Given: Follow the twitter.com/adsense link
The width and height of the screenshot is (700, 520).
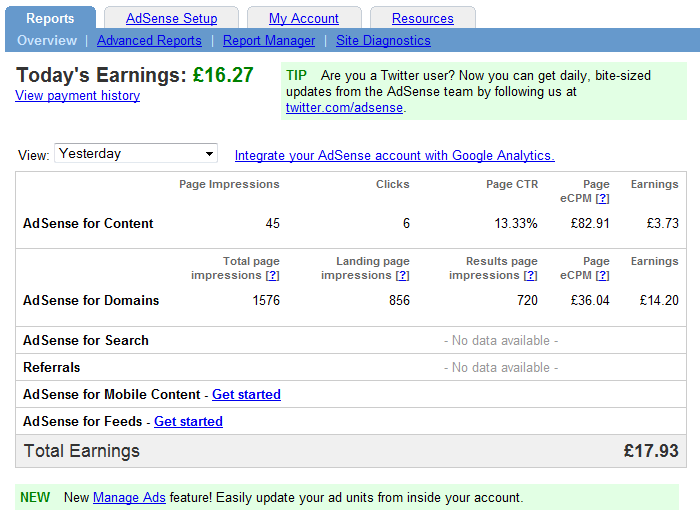Looking at the screenshot, I should click(344, 108).
